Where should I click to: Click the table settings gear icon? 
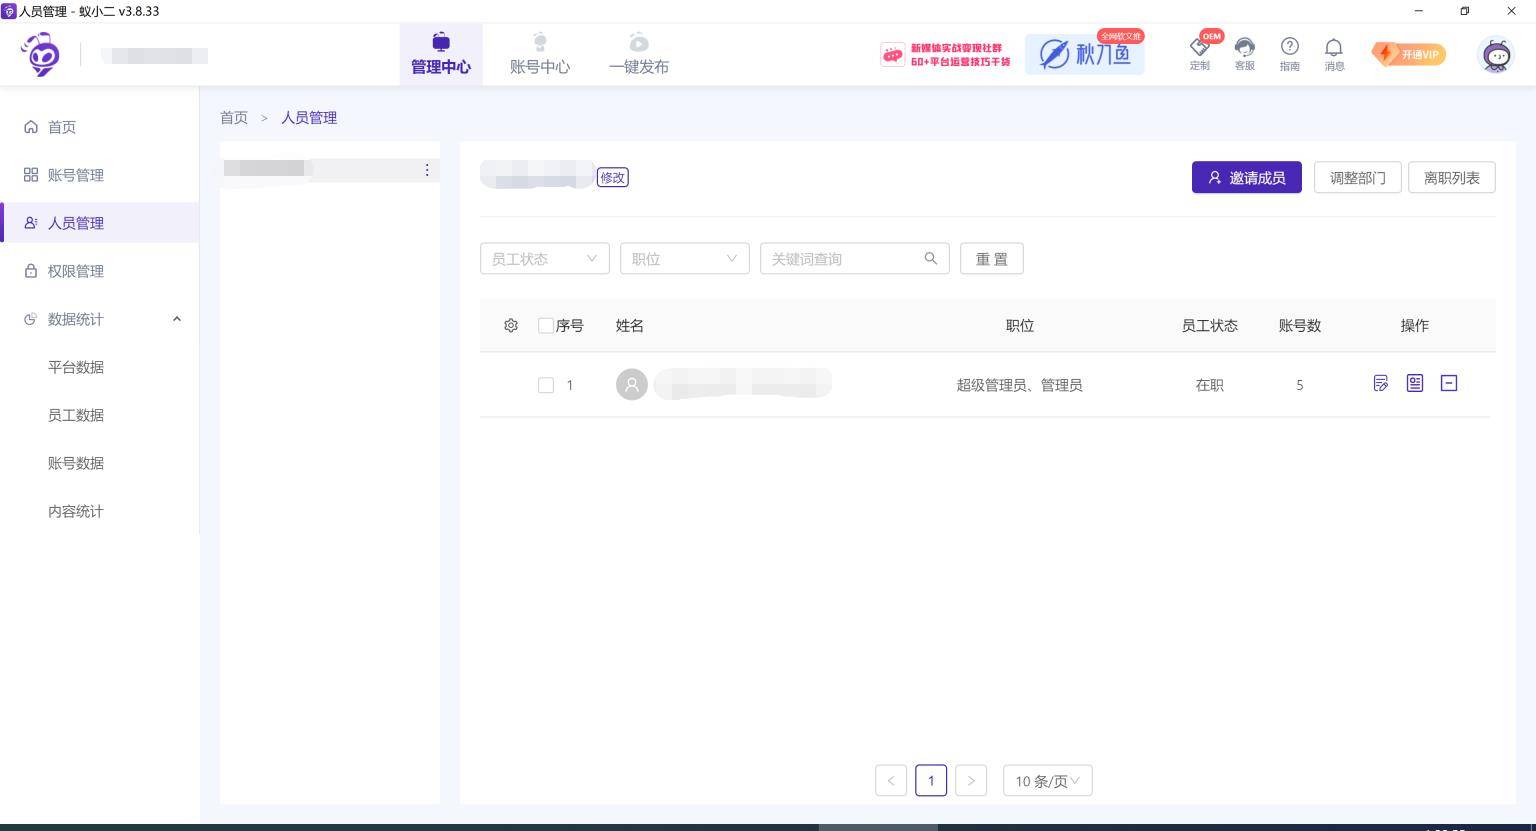(511, 326)
